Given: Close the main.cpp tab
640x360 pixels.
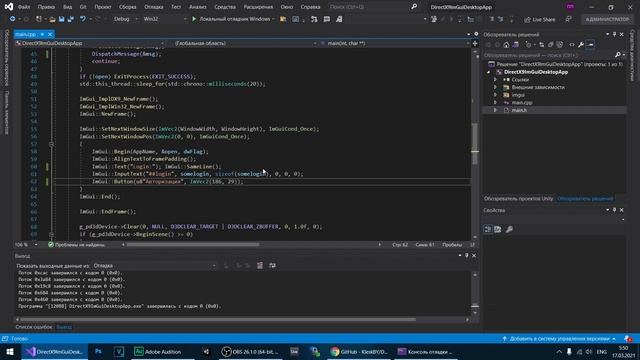Looking at the screenshot, I should click(50, 34).
